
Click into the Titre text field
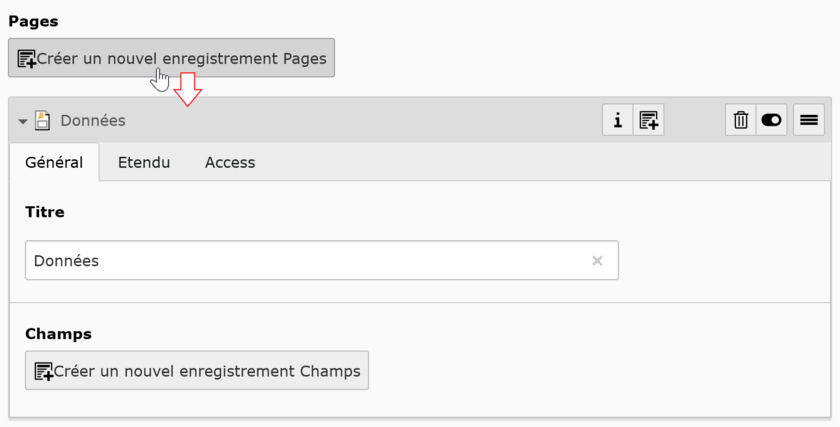point(300,260)
